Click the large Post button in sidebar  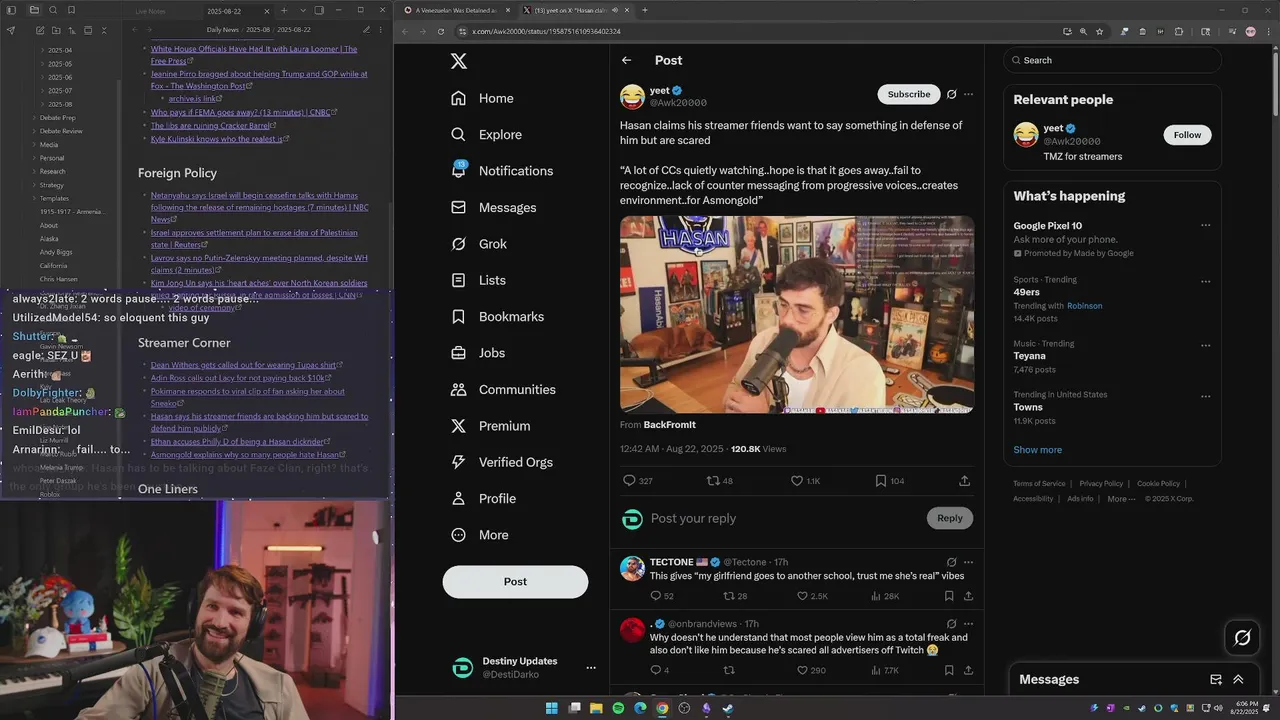point(515,582)
